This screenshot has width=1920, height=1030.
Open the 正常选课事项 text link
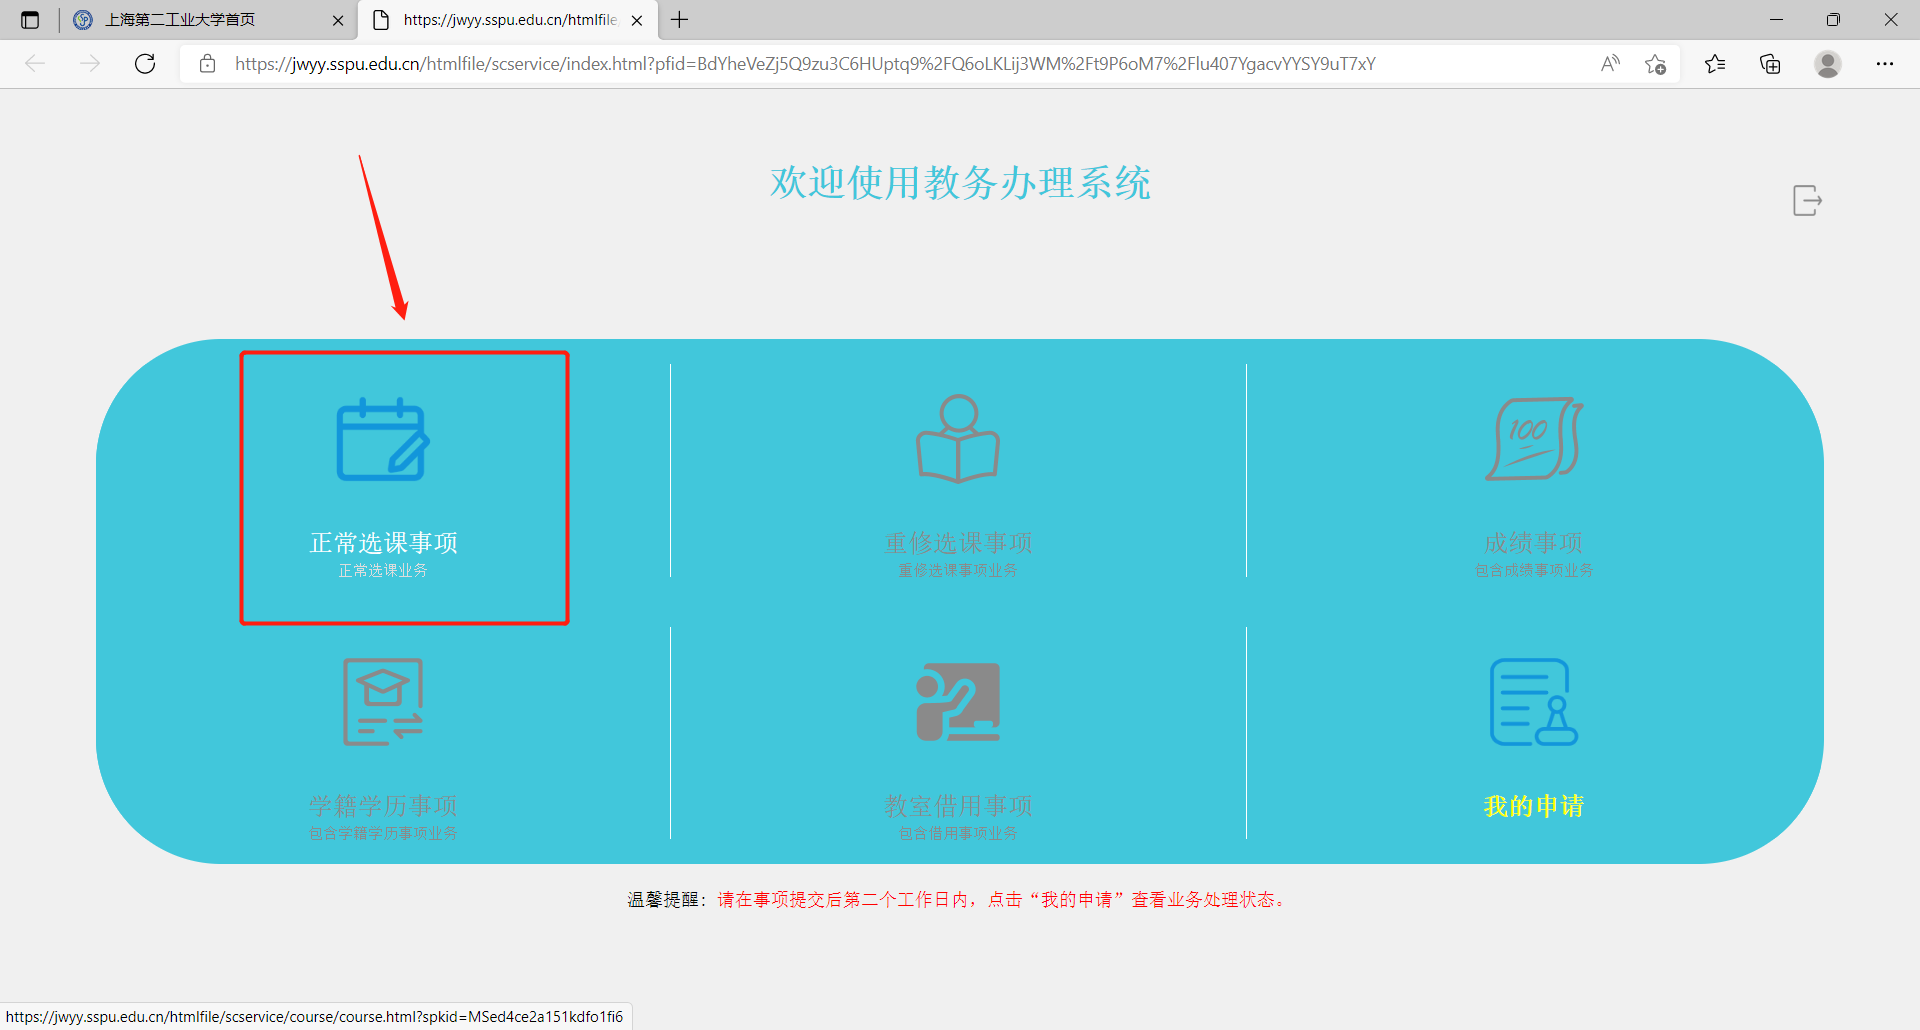[x=383, y=543]
